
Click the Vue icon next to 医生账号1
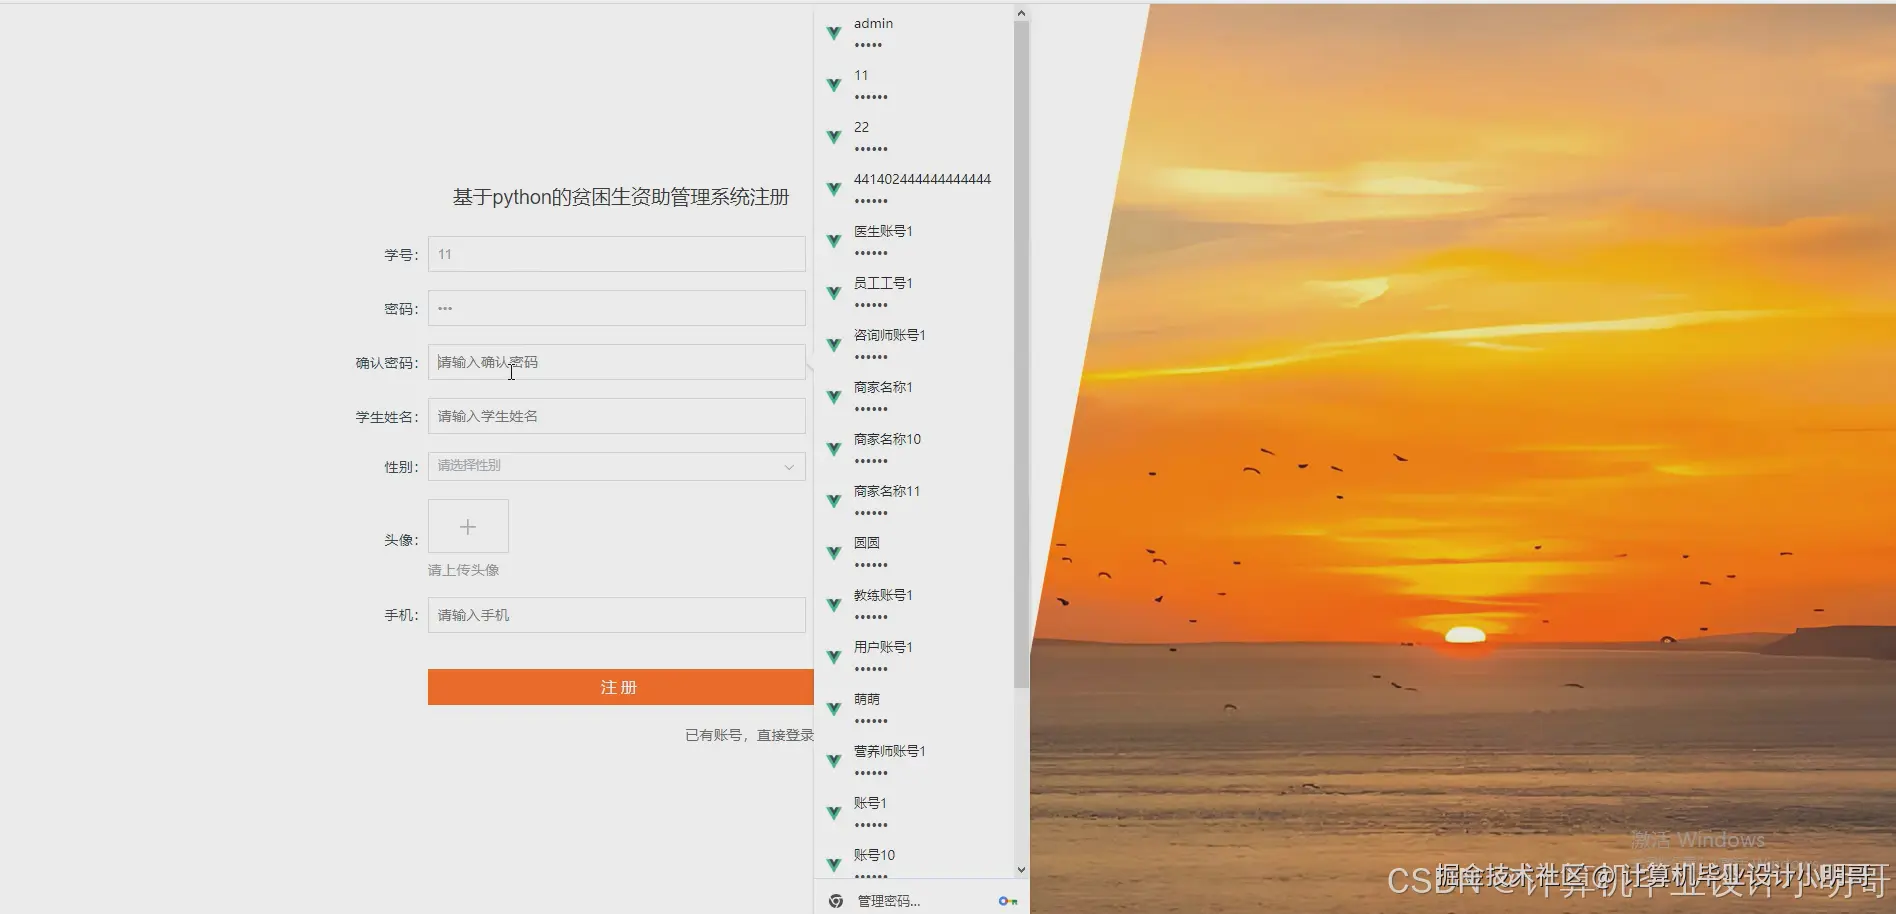(833, 240)
